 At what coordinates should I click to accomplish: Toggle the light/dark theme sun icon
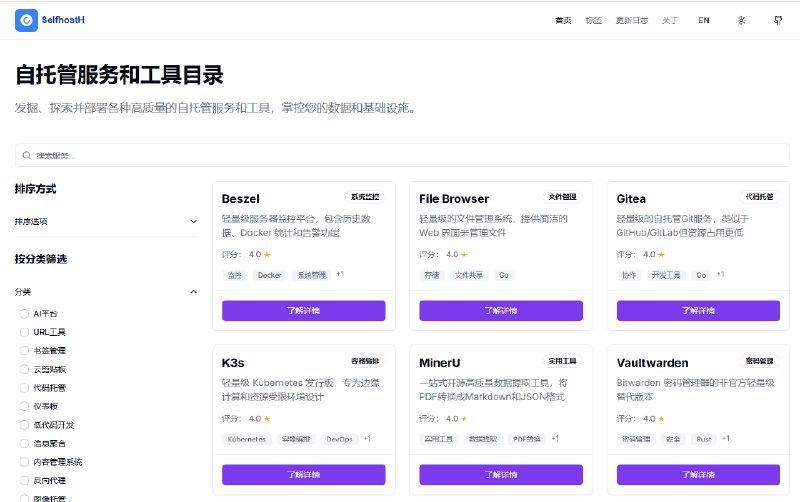pyautogui.click(x=741, y=20)
